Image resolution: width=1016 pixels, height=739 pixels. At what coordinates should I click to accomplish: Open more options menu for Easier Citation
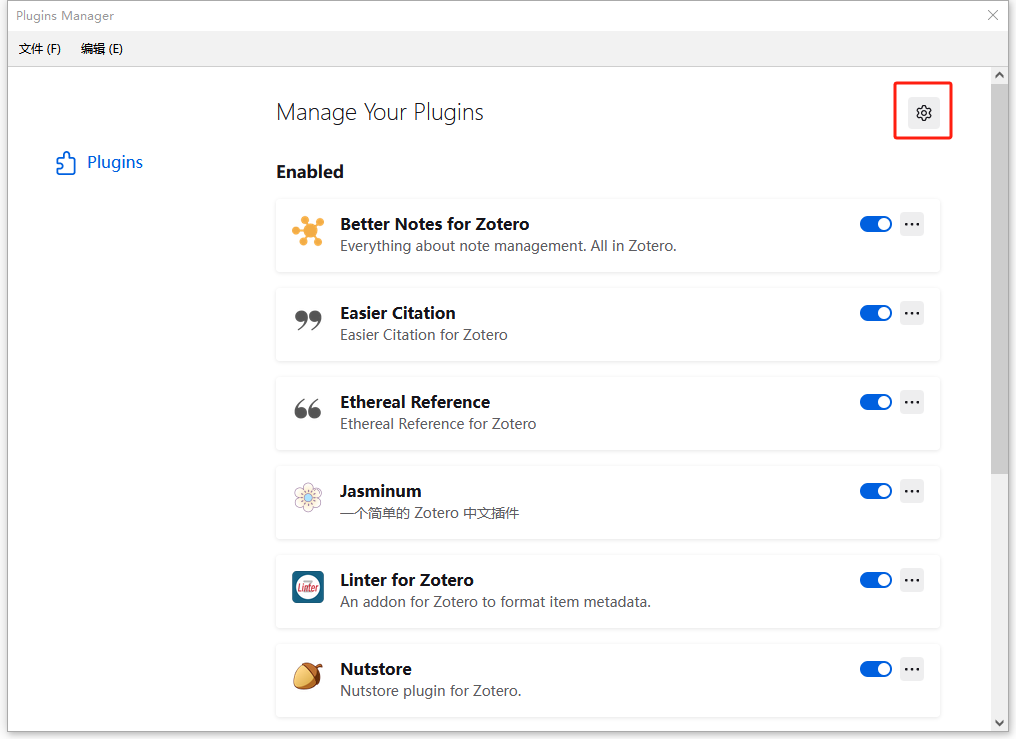(x=912, y=313)
